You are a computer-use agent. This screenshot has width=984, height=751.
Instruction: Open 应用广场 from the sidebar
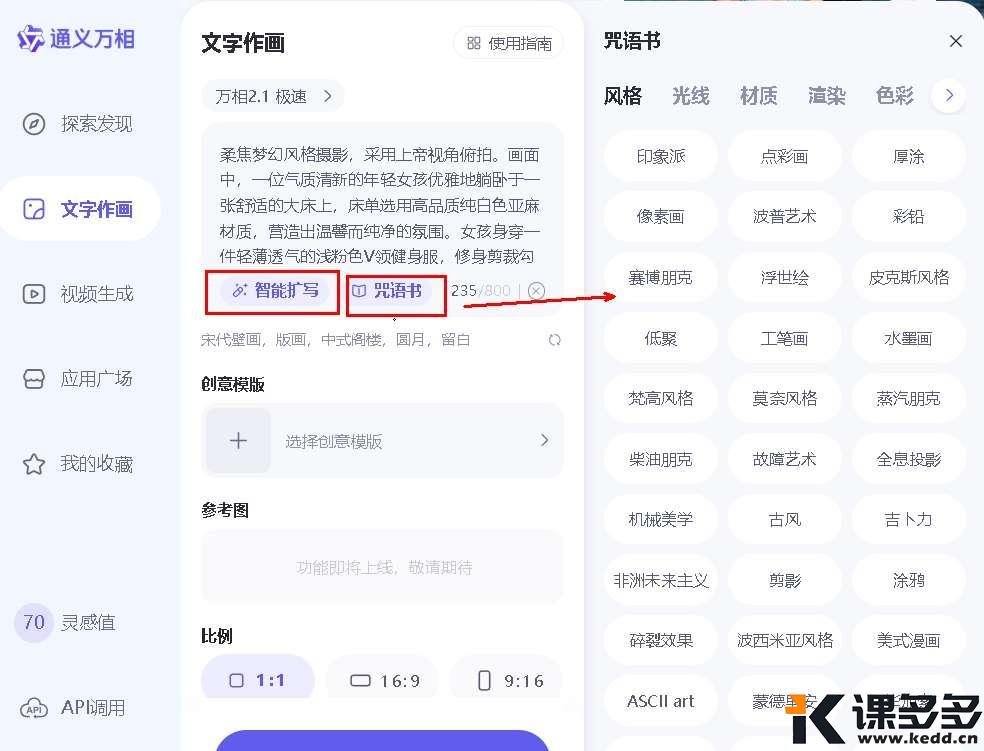33,379
